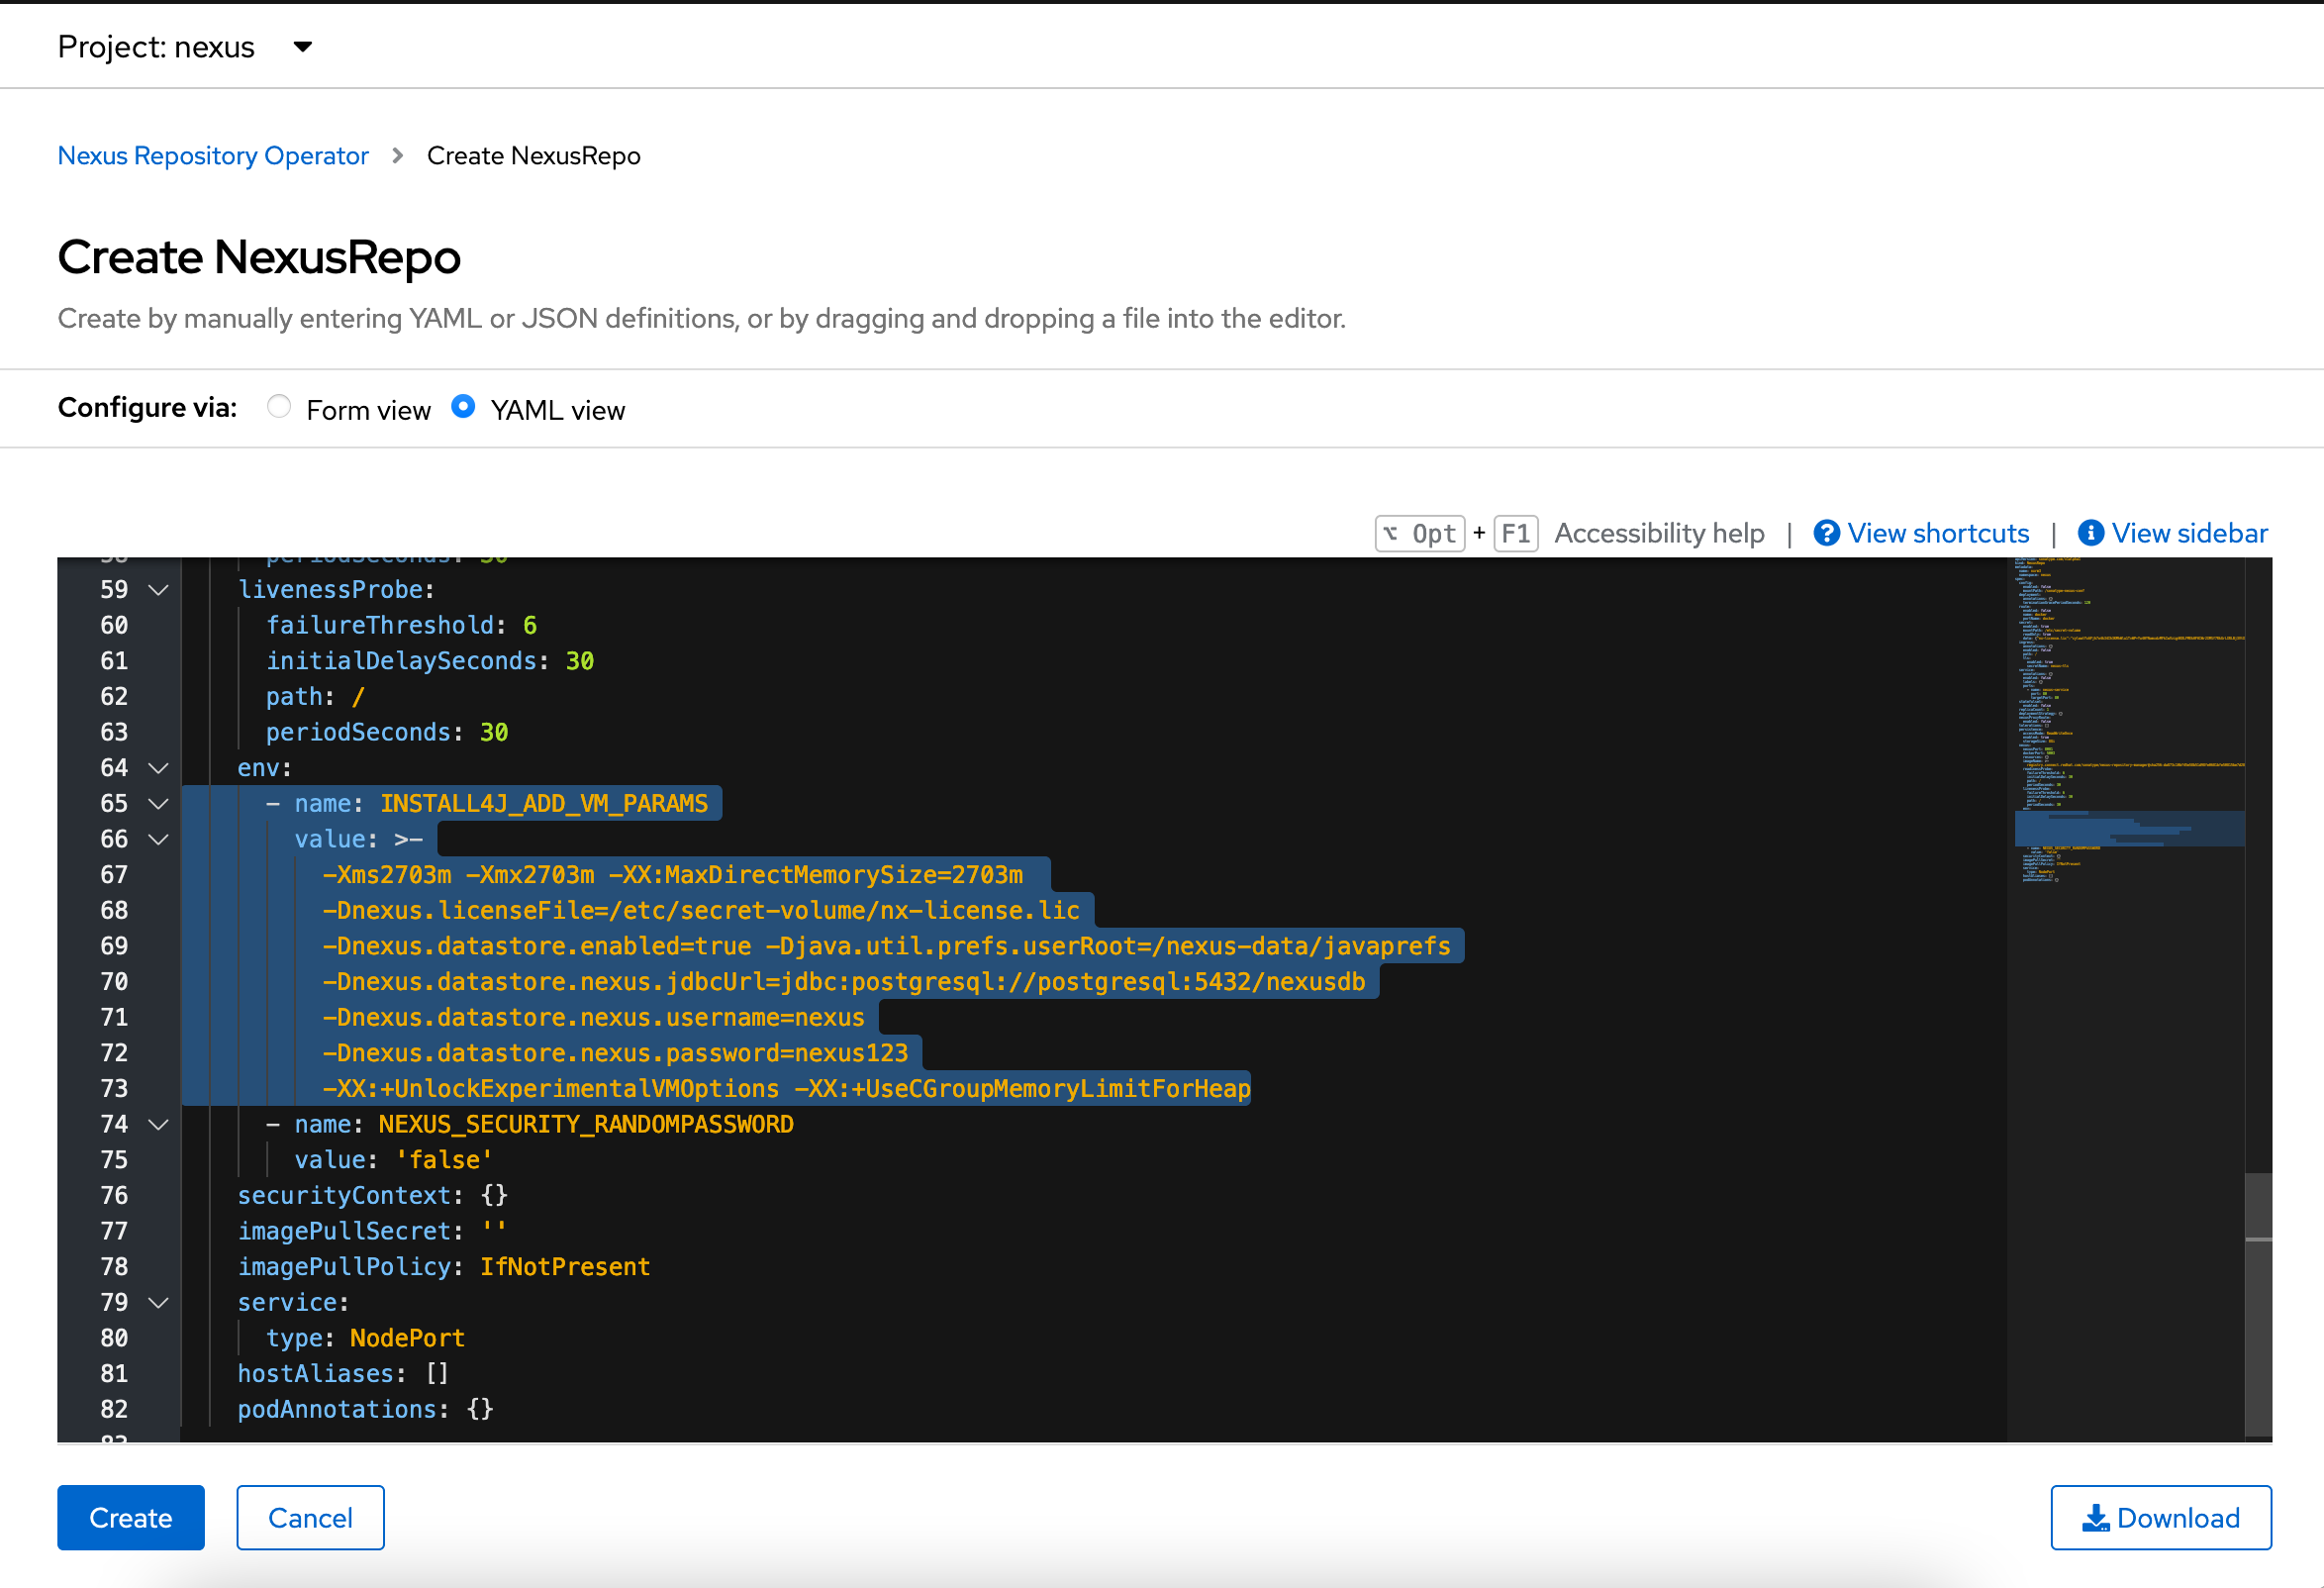Select the YAML view radio button

[463, 407]
